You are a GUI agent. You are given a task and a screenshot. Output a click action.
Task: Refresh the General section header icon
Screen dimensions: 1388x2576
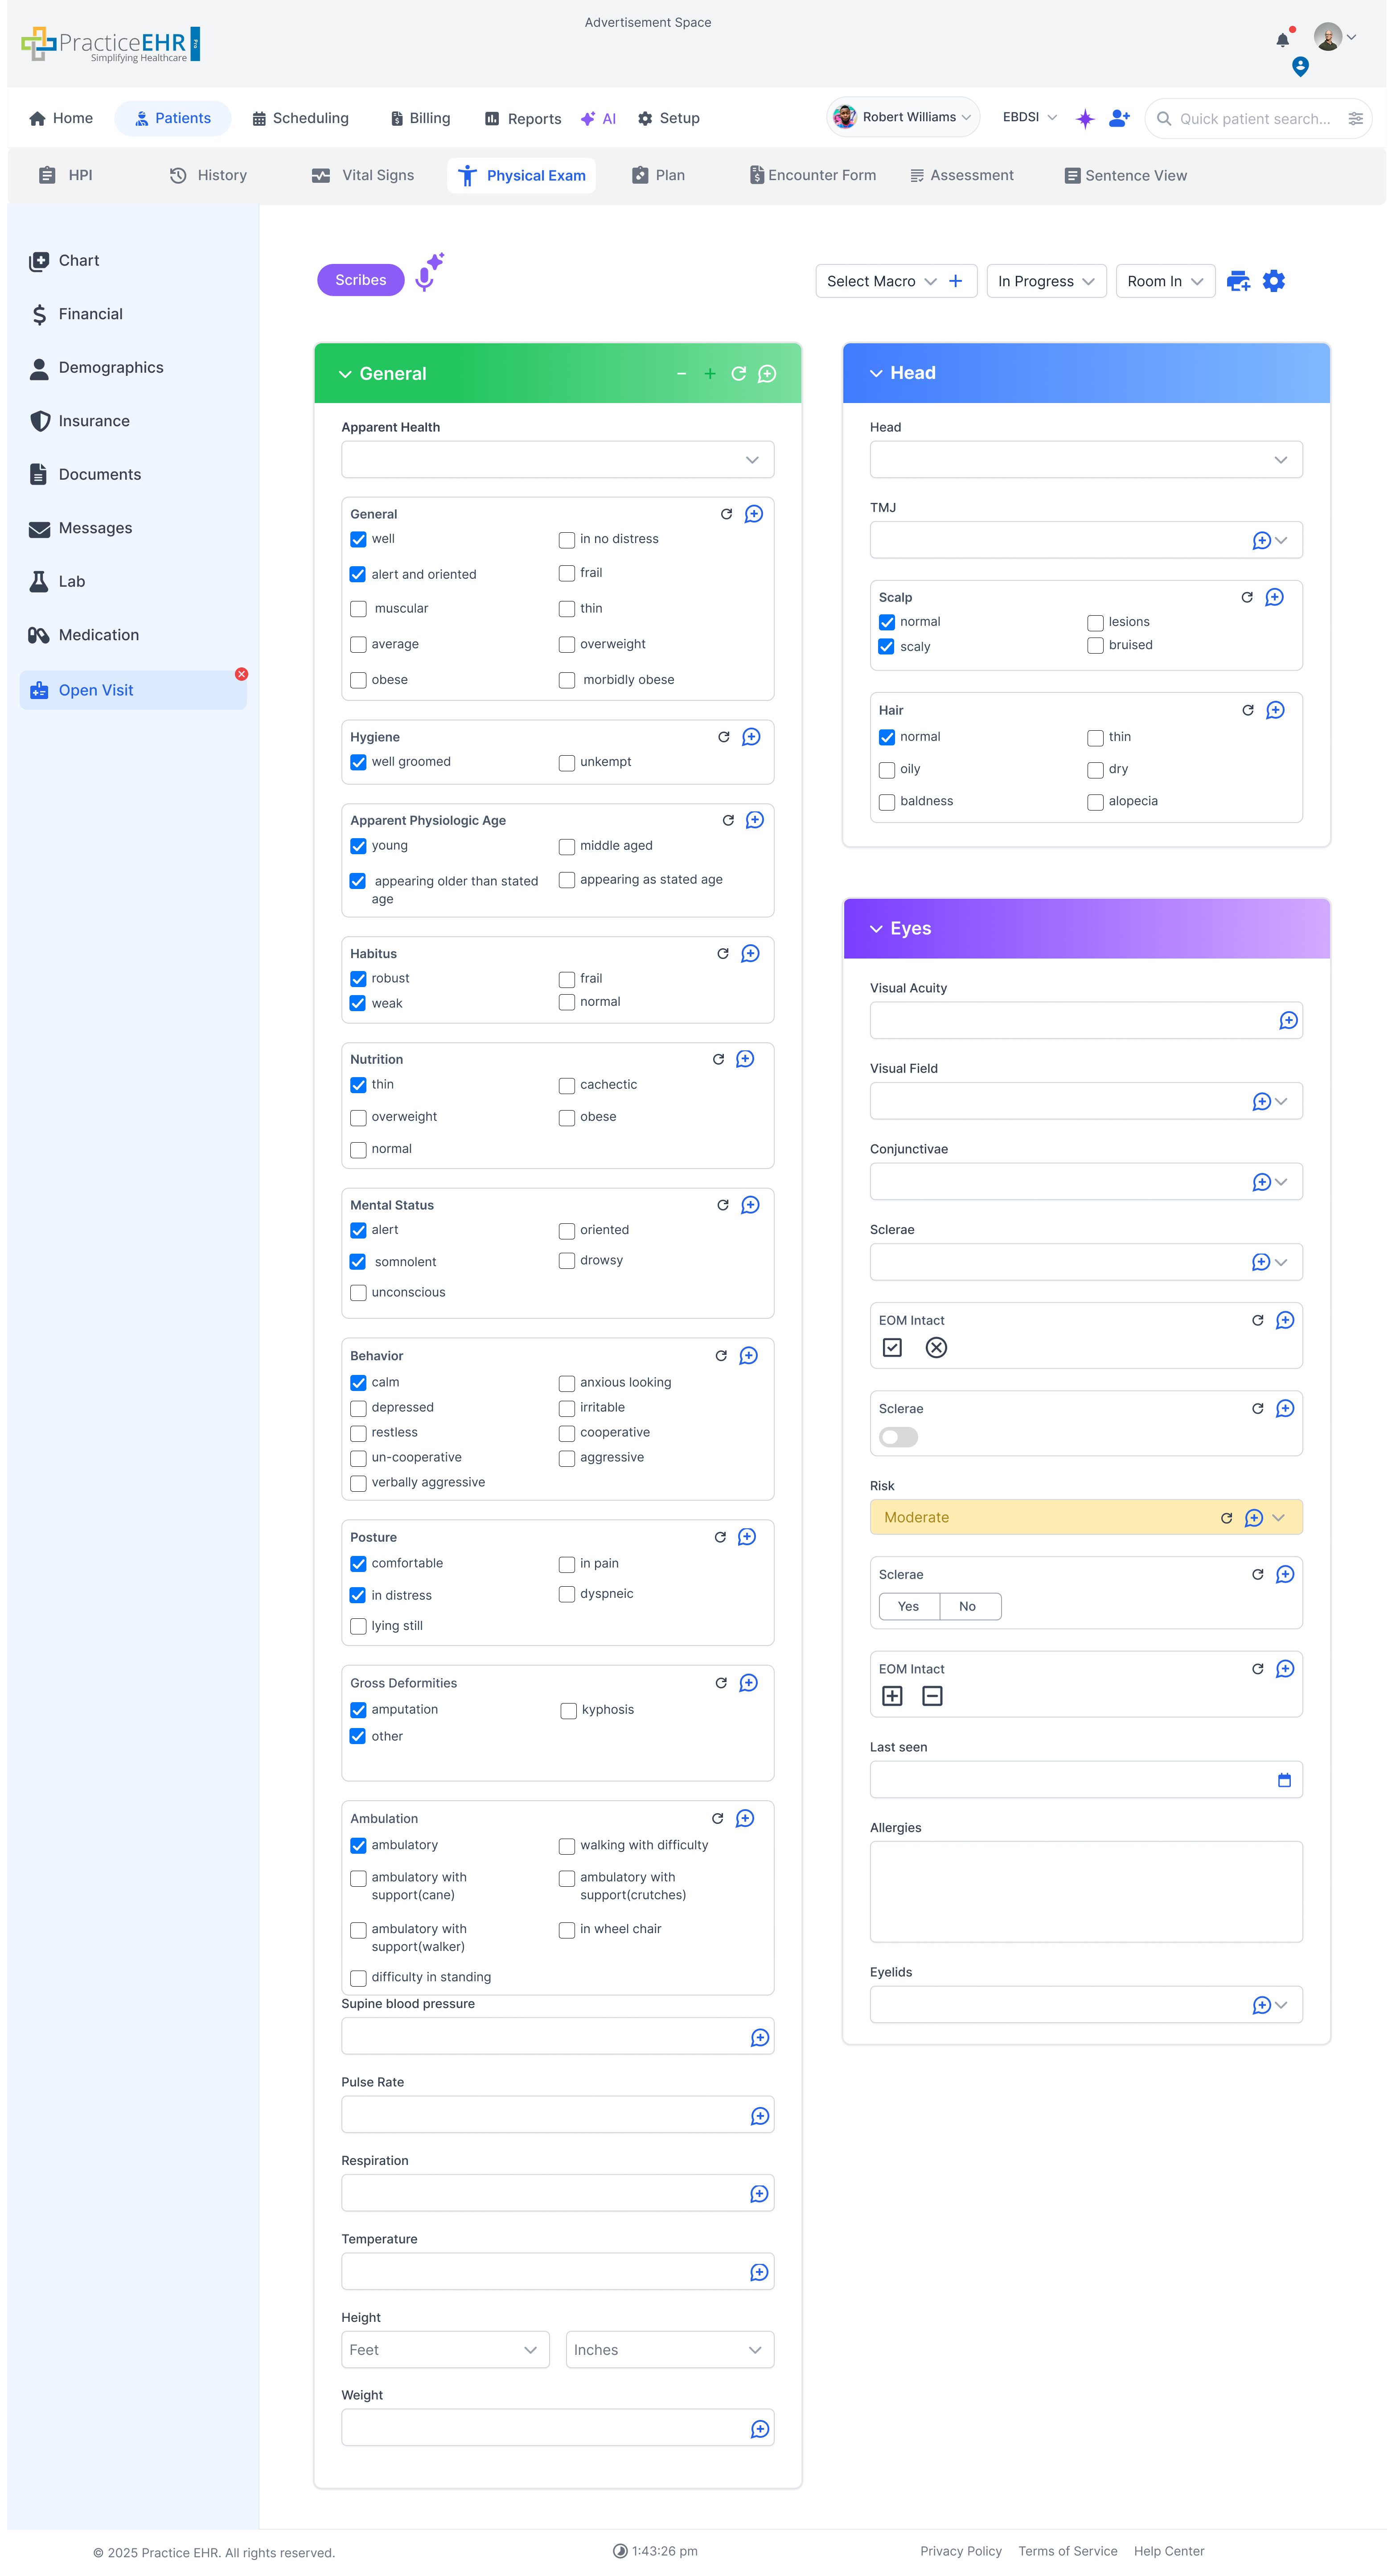pyautogui.click(x=738, y=373)
